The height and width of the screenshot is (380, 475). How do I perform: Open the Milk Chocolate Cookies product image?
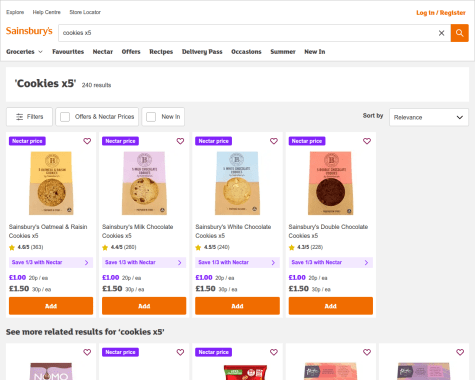[x=144, y=183]
